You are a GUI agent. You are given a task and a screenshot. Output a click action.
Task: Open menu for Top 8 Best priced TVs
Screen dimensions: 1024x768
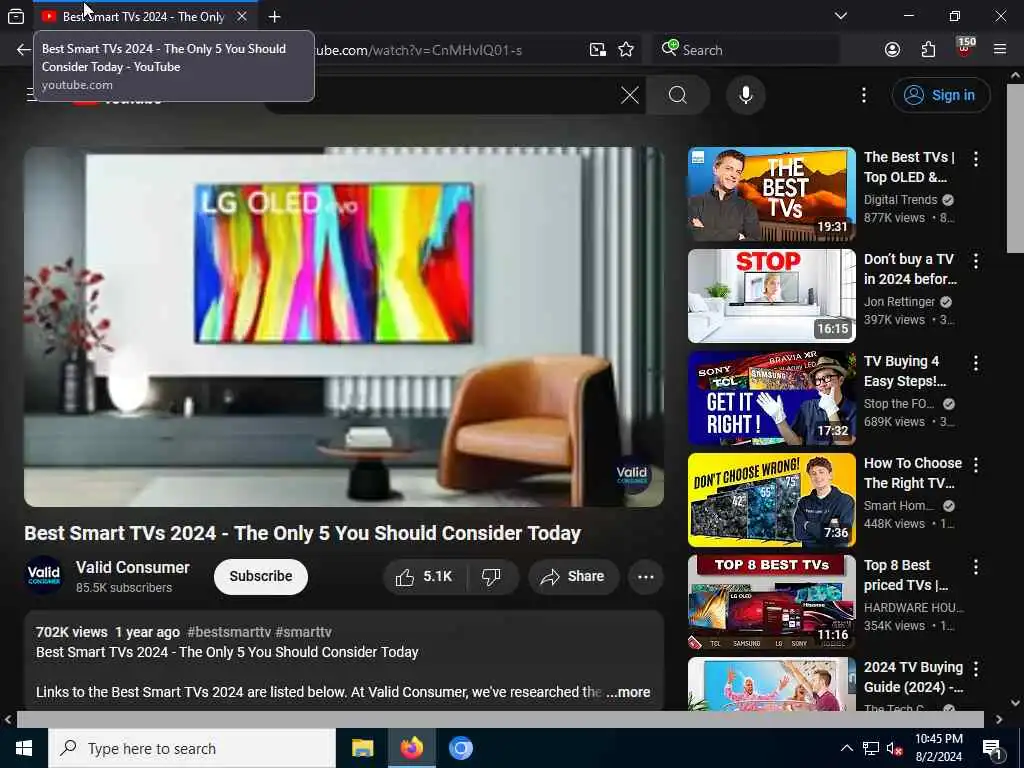point(976,567)
